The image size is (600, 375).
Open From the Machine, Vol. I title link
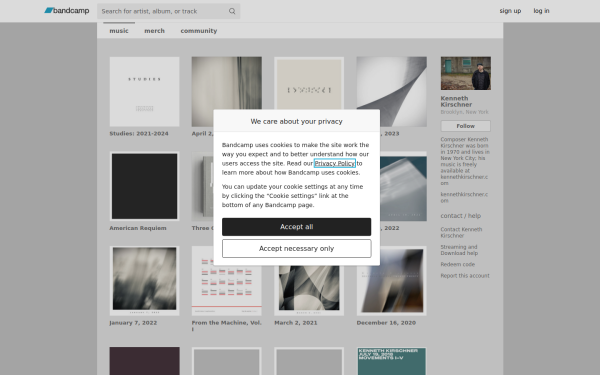click(227, 326)
